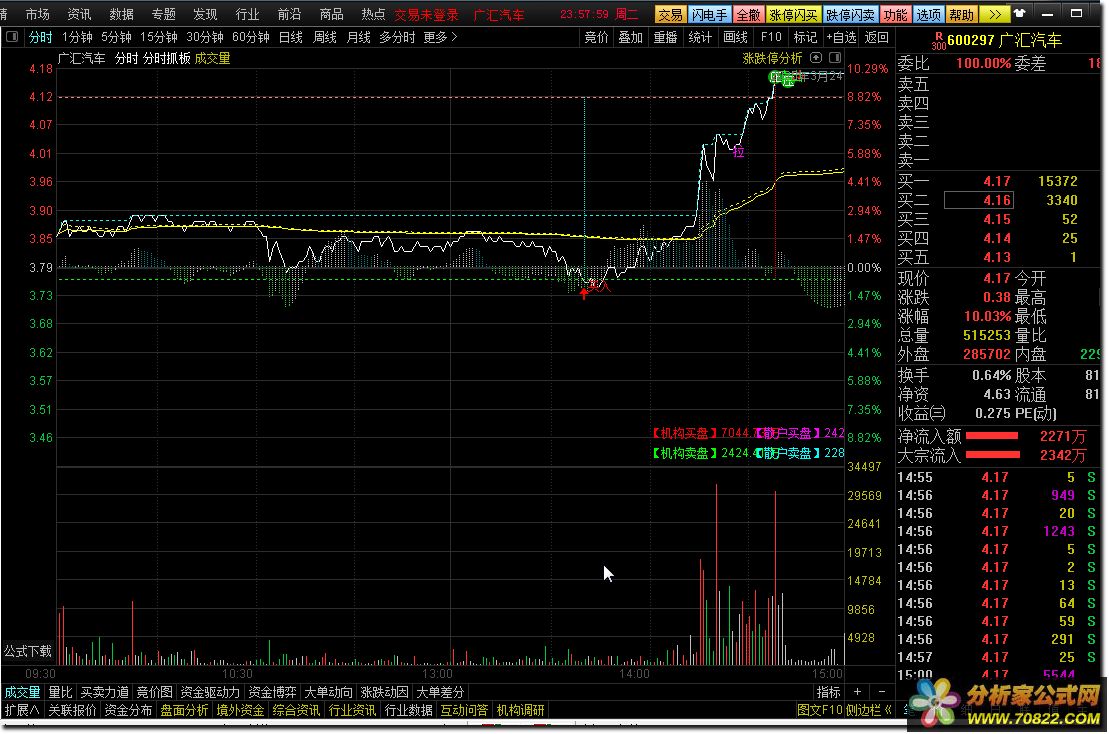
Task: Click the magenta 拉 marker on the chart
Action: (738, 152)
